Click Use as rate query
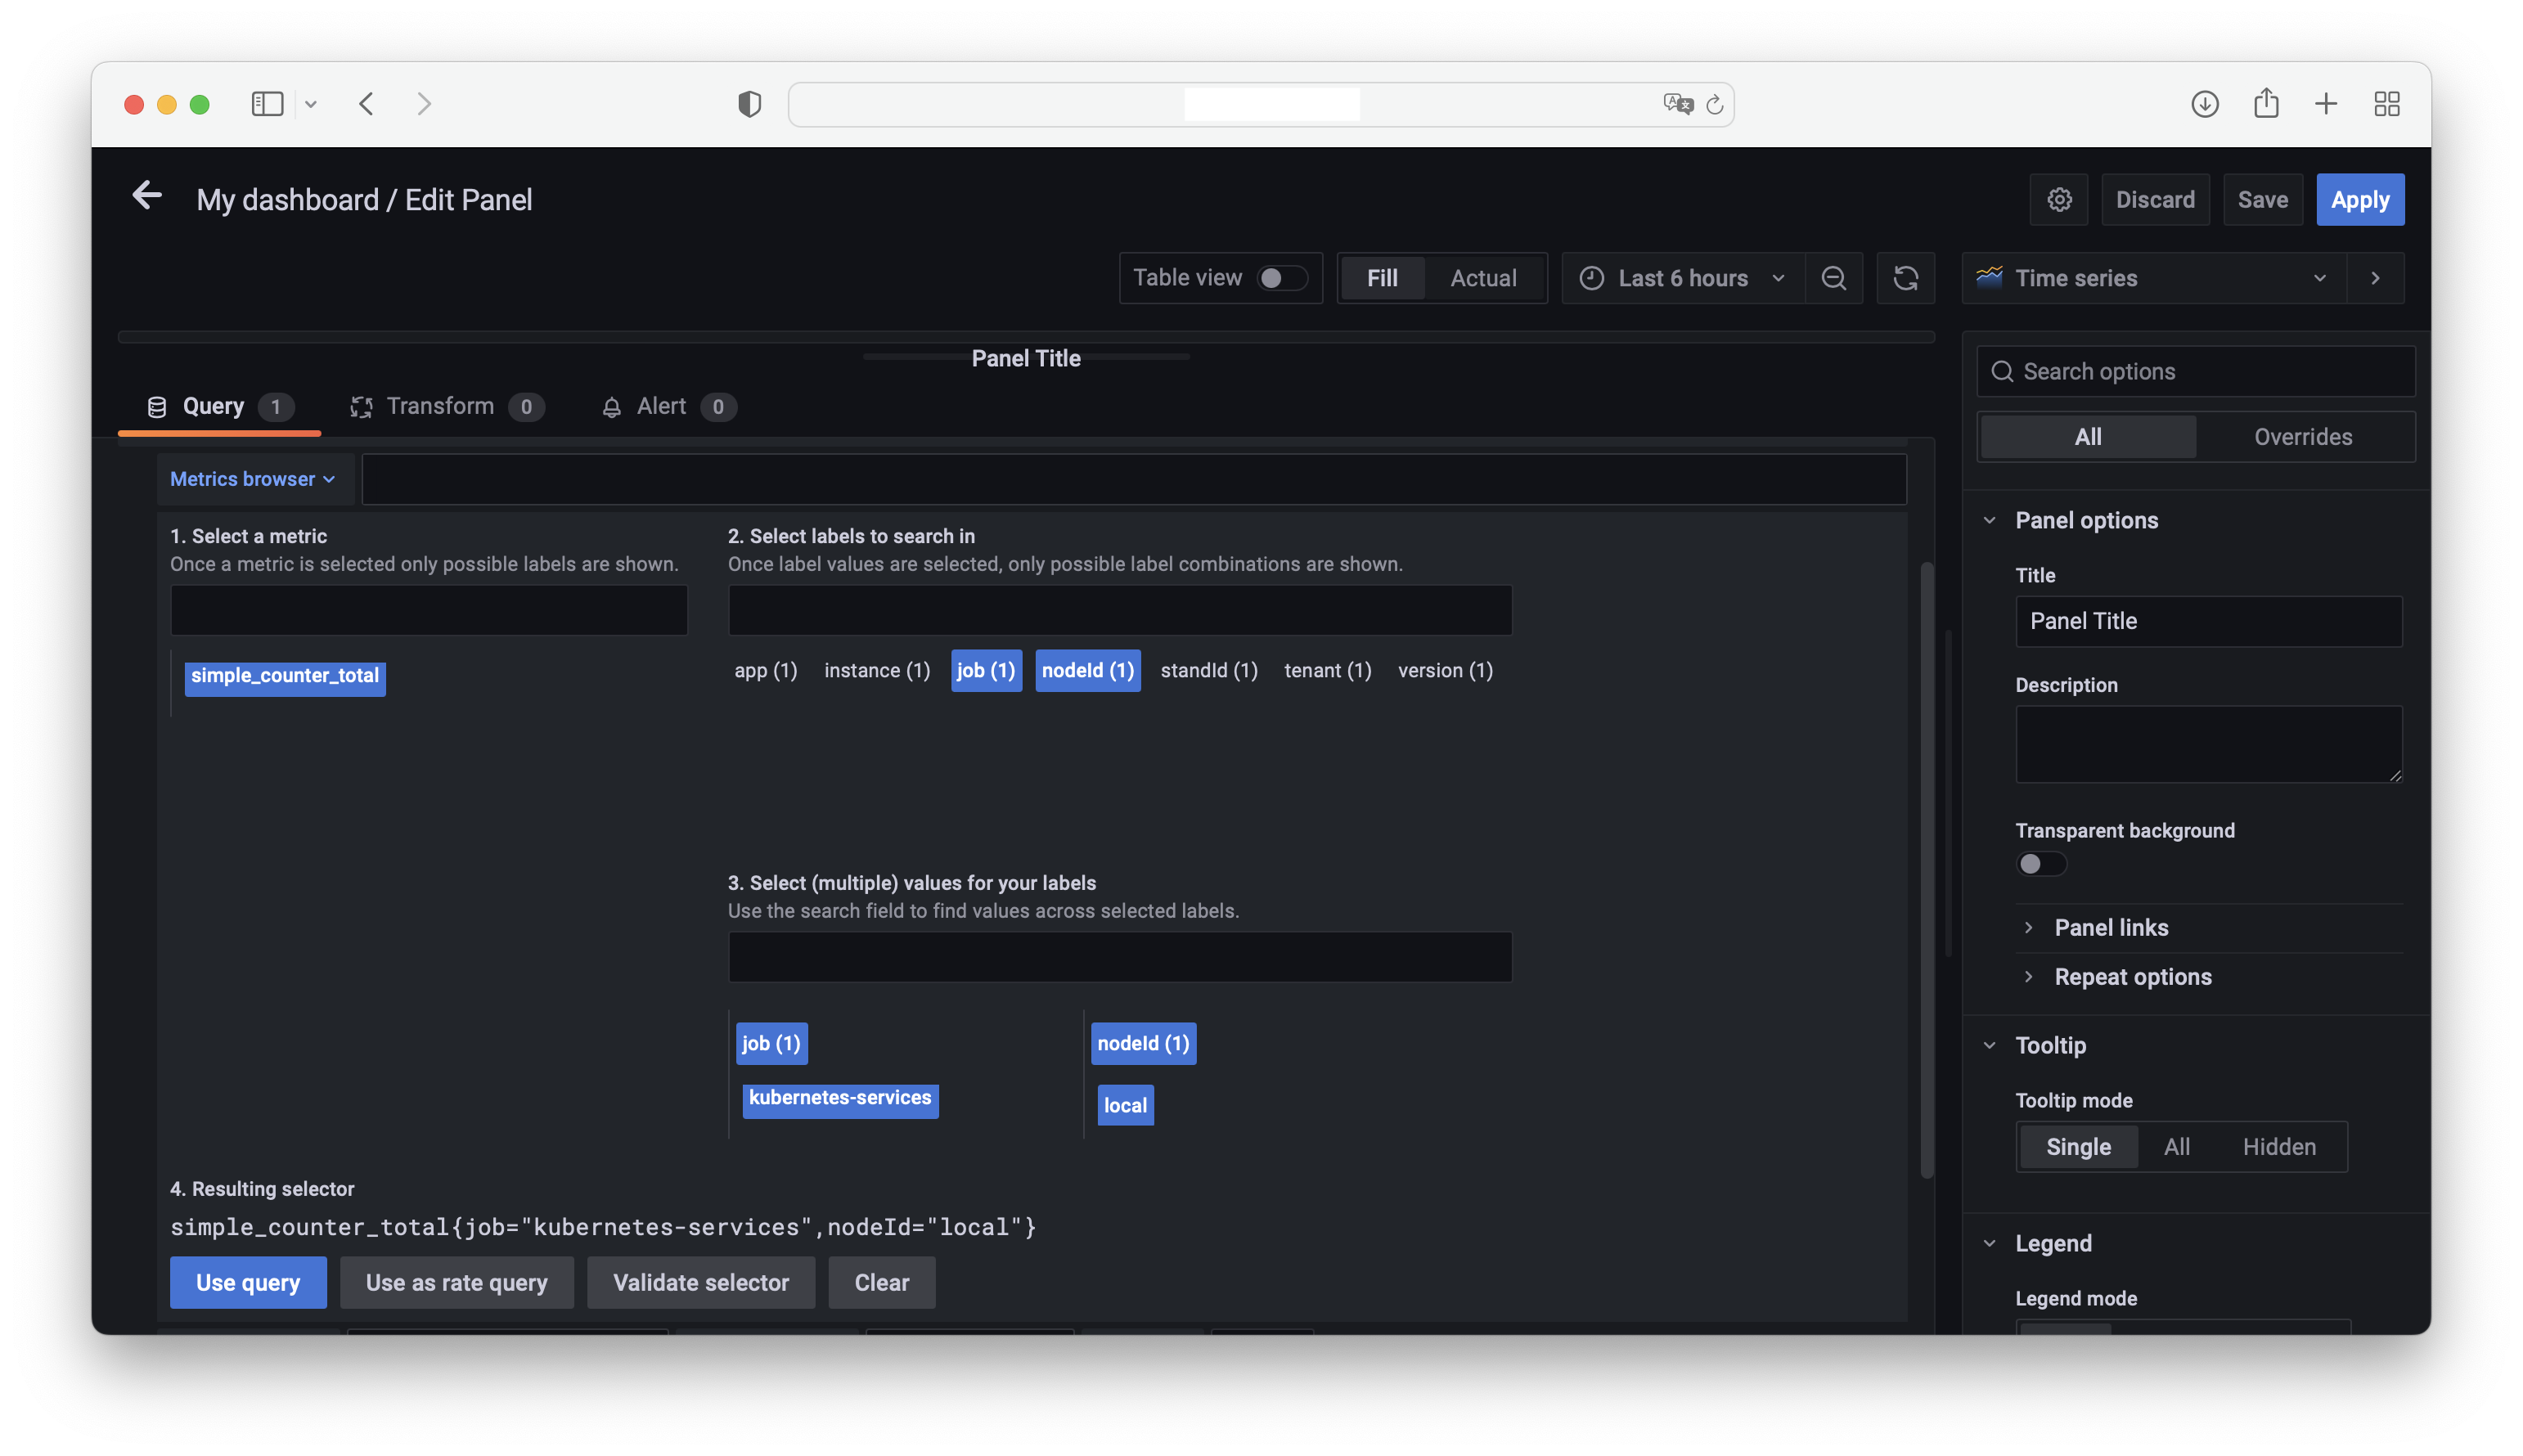The image size is (2523, 1456). [456, 1282]
